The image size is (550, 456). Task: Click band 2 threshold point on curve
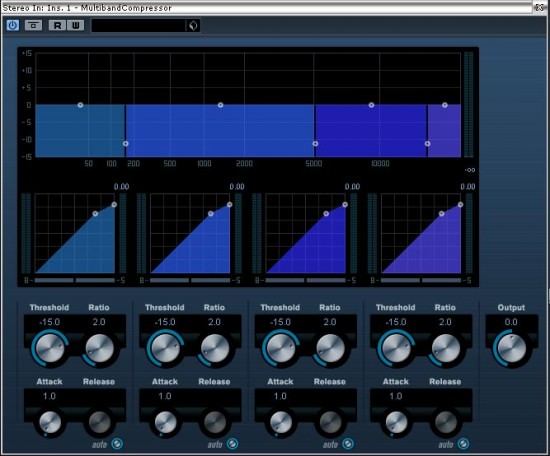[x=210, y=214]
